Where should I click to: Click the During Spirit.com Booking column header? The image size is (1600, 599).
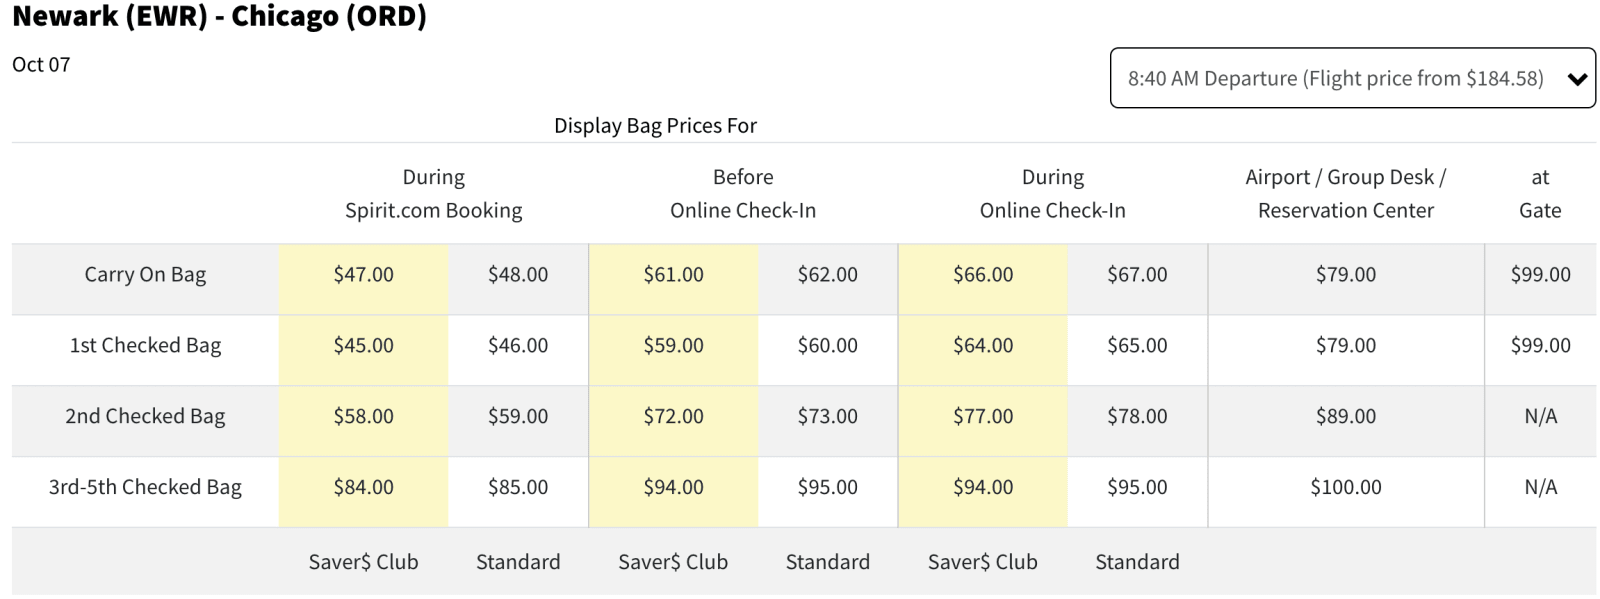click(x=433, y=194)
